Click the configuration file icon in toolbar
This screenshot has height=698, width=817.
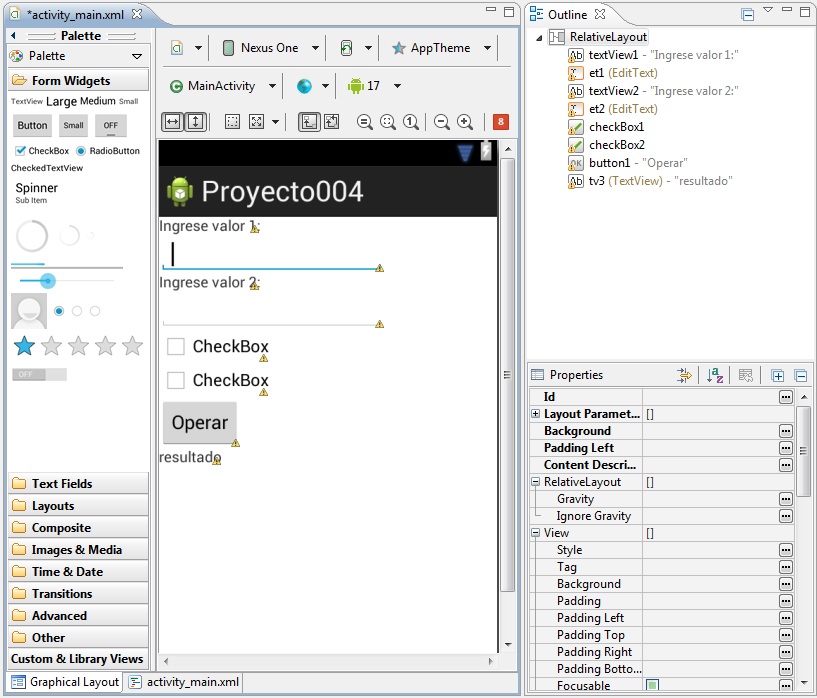(x=177, y=48)
